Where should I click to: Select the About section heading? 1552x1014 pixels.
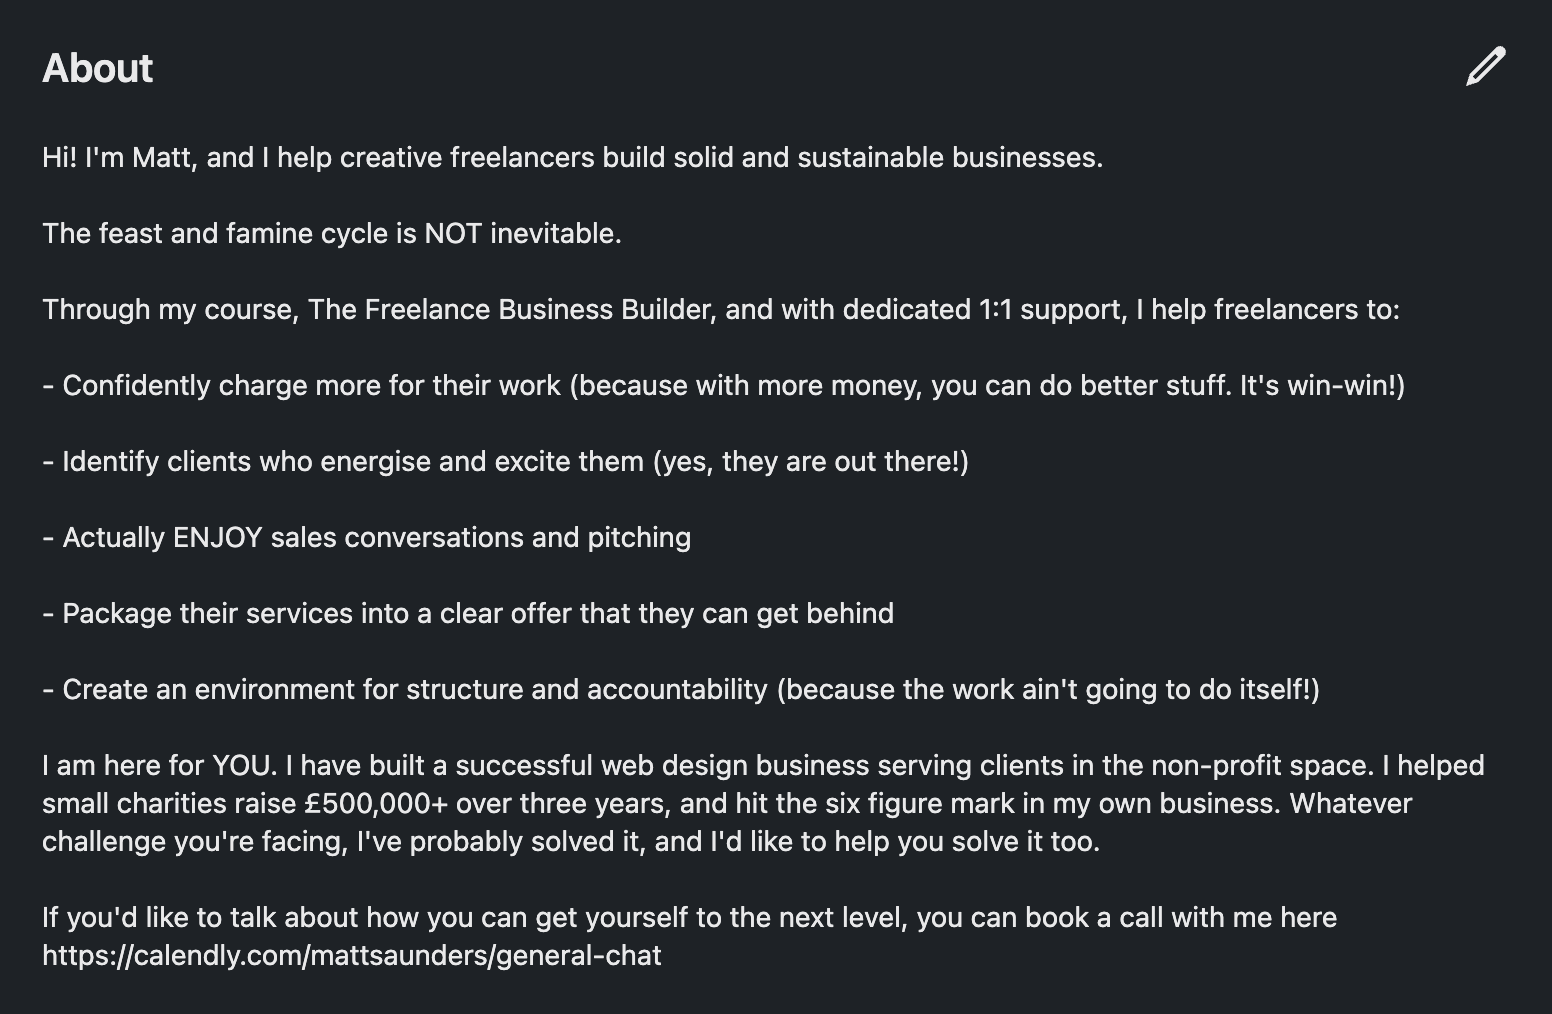pyautogui.click(x=98, y=68)
